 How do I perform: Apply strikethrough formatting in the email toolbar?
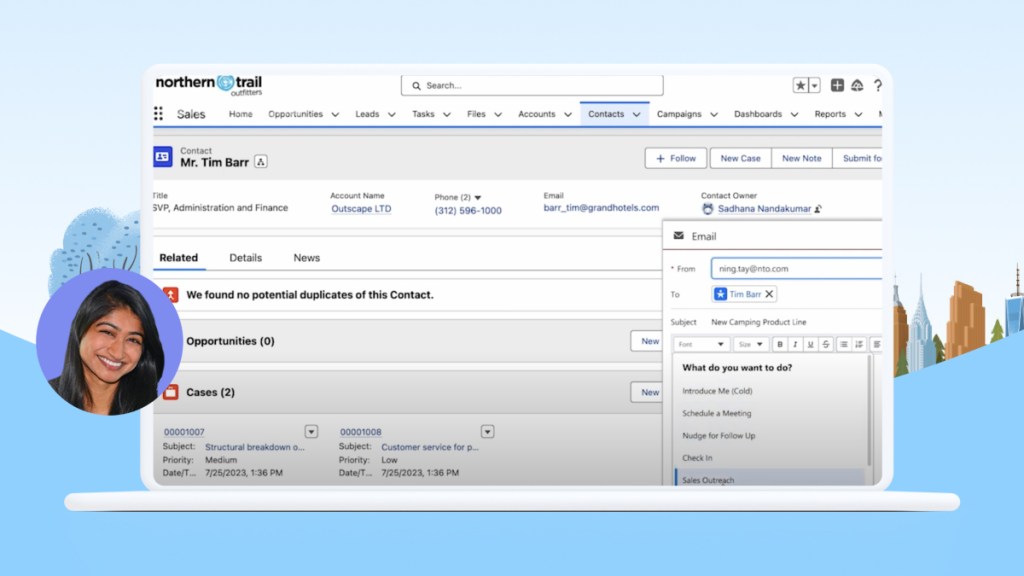(x=827, y=344)
